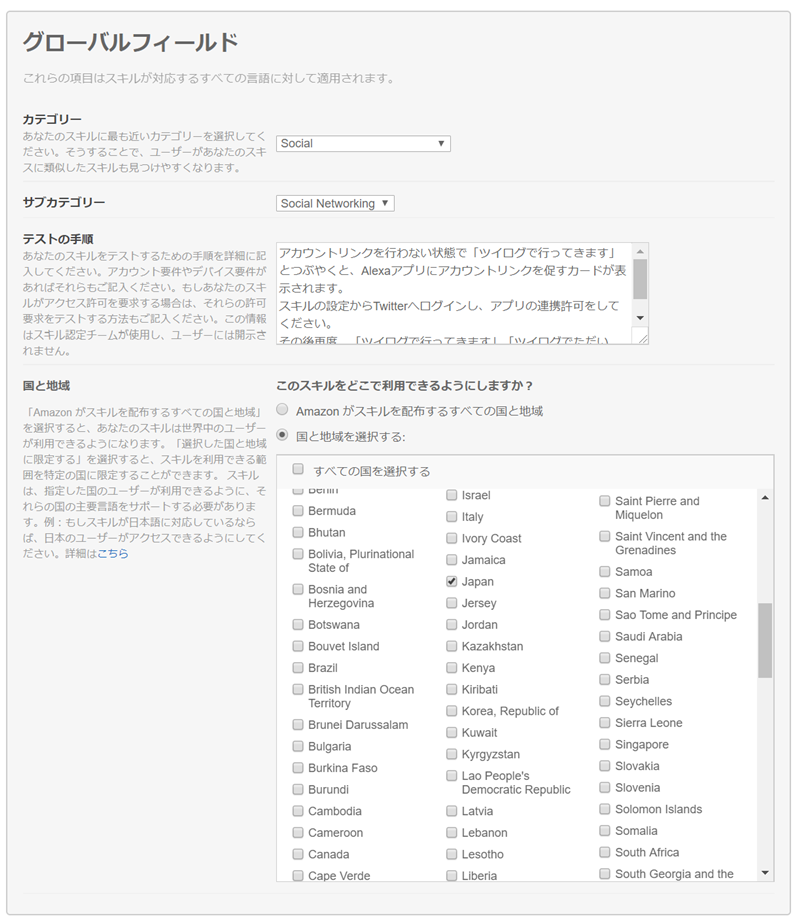This screenshot has width=800, height=923.
Task: Click inside the テストの手順 text area
Action: 460,290
